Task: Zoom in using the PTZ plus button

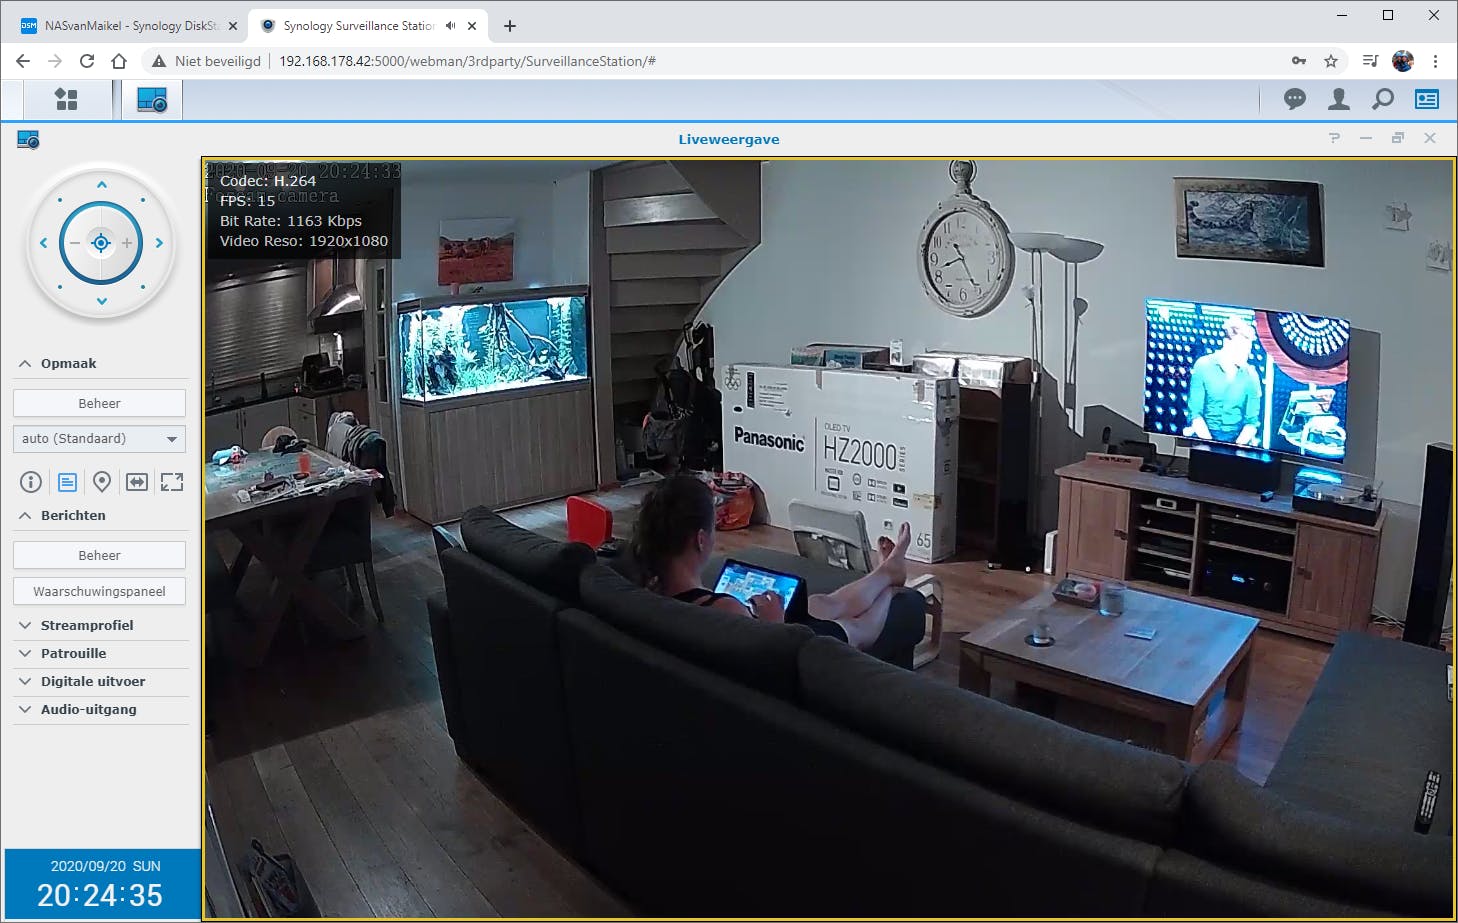Action: point(127,243)
